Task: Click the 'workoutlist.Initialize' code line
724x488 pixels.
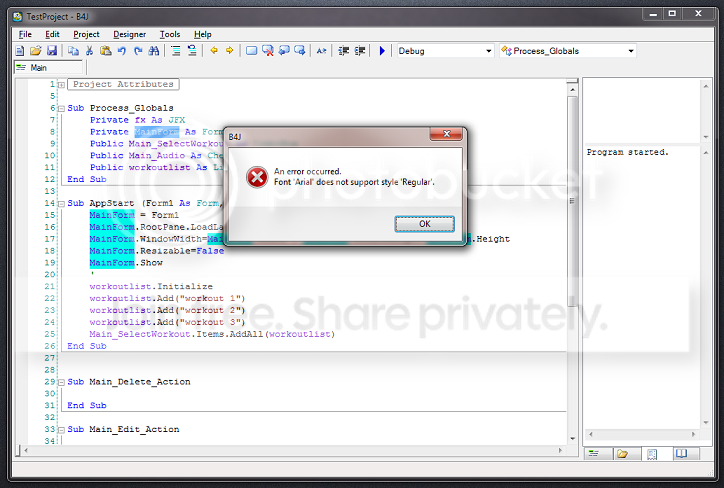Action: [x=151, y=286]
